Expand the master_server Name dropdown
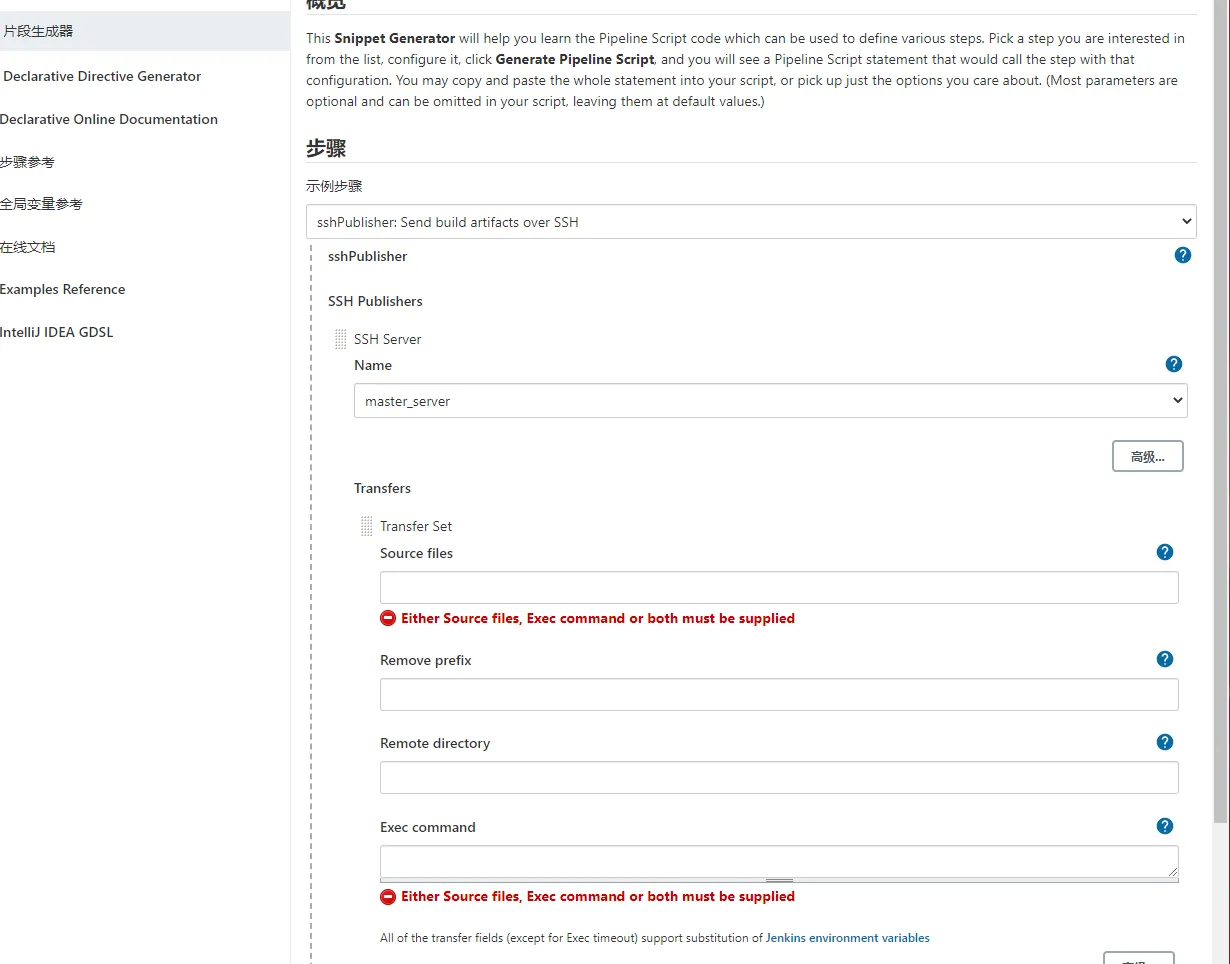The width and height of the screenshot is (1230, 964). (770, 401)
